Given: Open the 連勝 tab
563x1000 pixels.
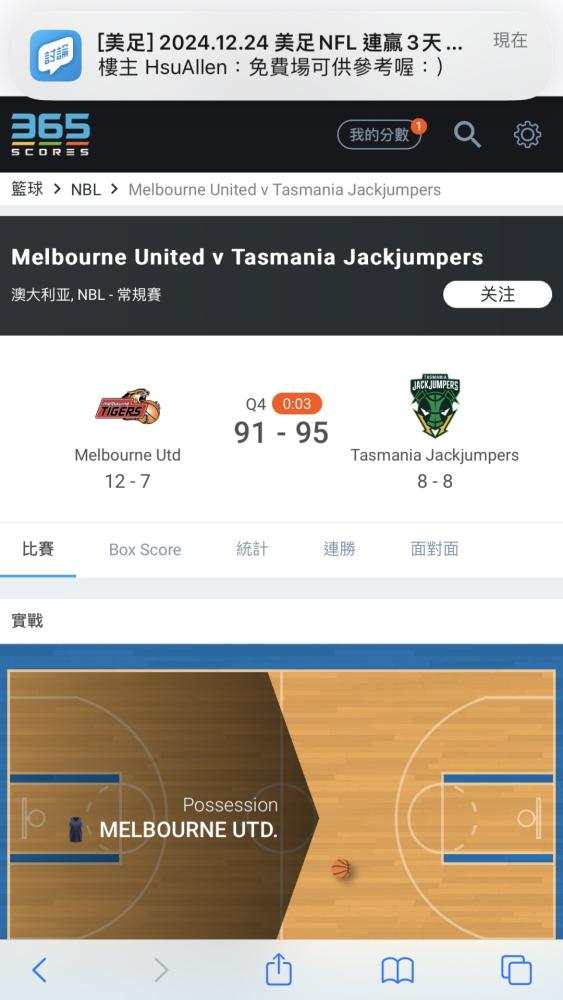Looking at the screenshot, I should tap(339, 549).
